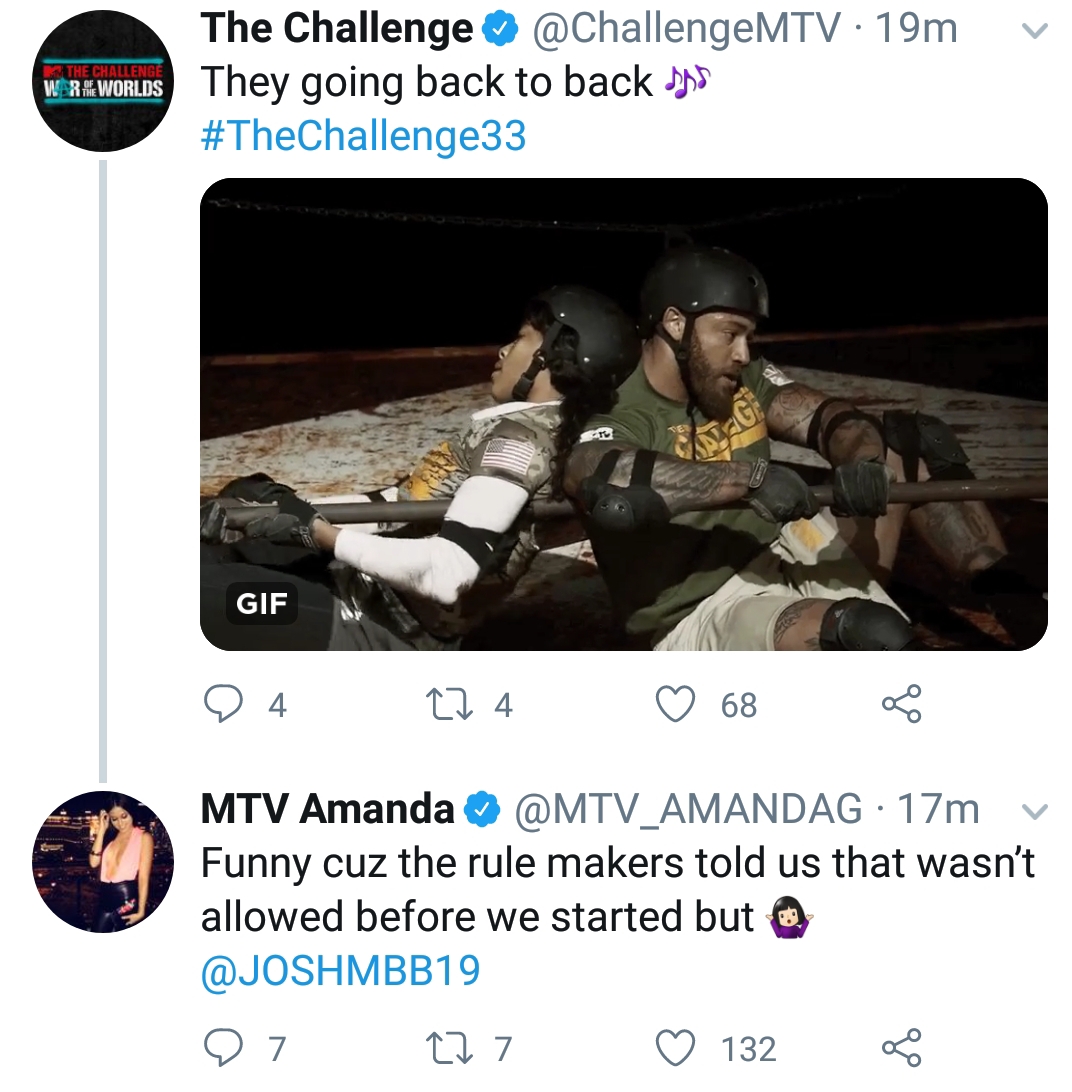Reply to MTV Amanda's tweet
The image size is (1072, 1092).
point(223,1048)
